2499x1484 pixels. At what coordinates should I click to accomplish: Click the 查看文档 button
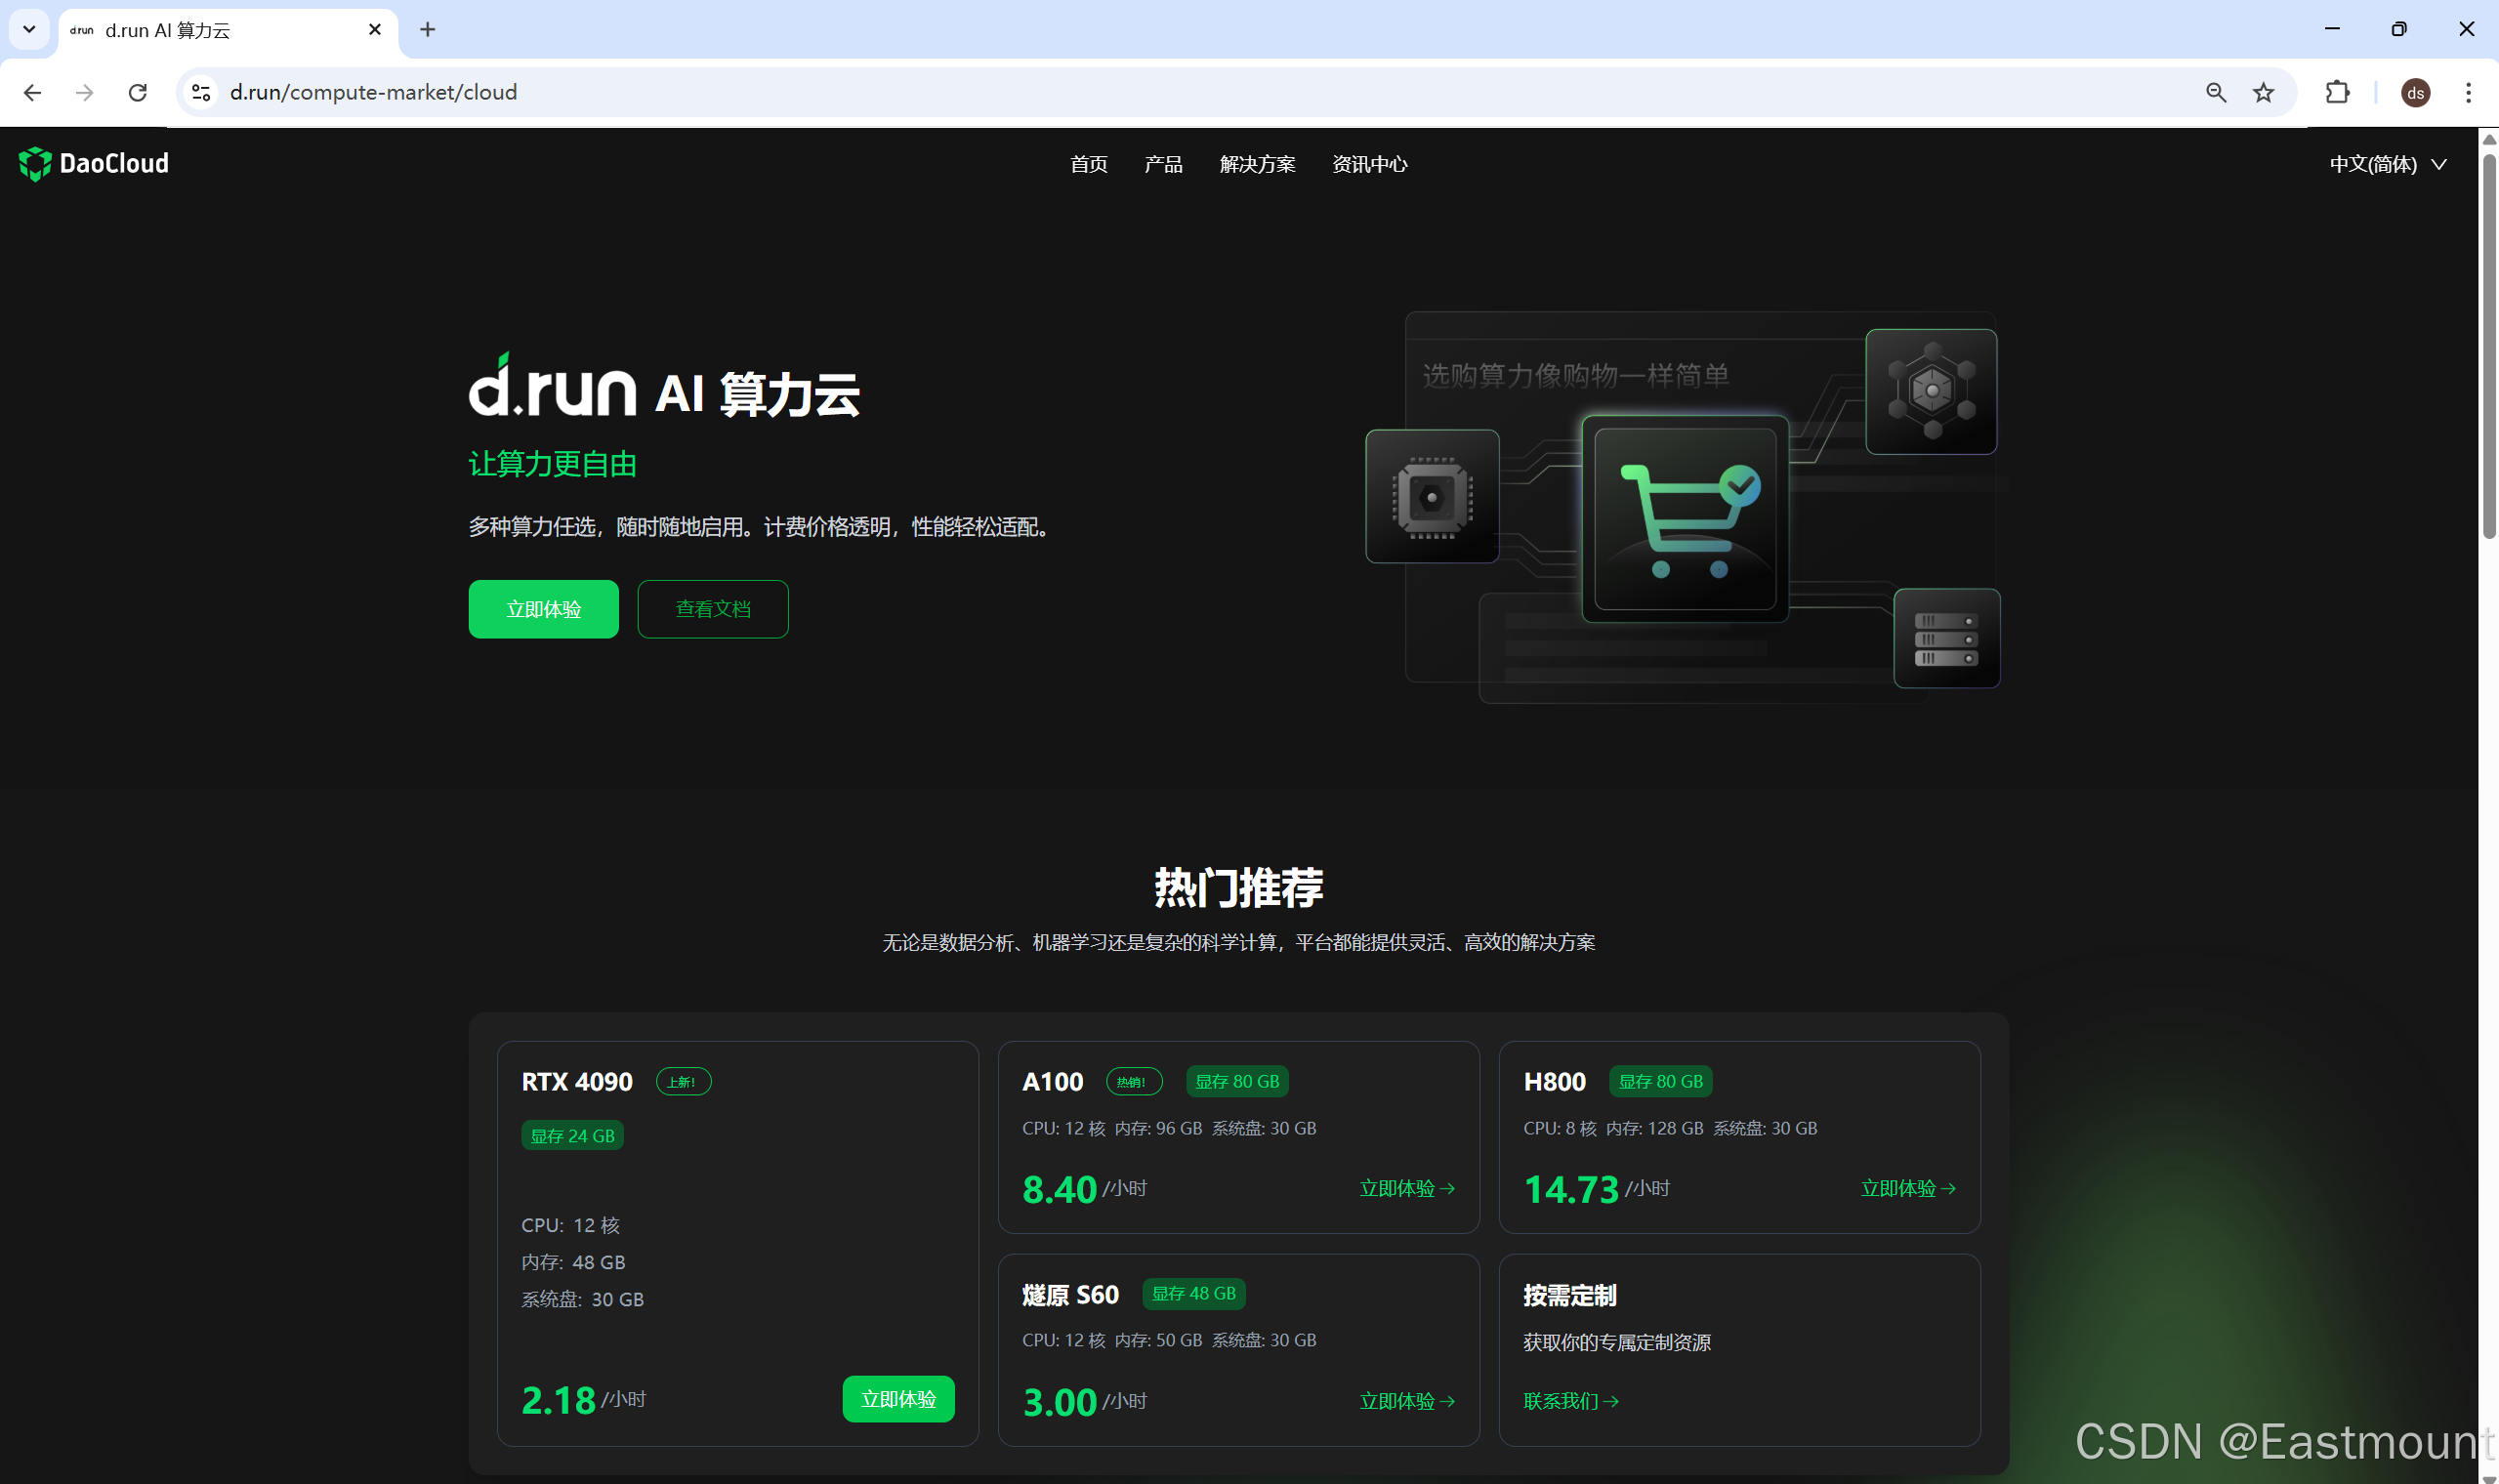(713, 609)
